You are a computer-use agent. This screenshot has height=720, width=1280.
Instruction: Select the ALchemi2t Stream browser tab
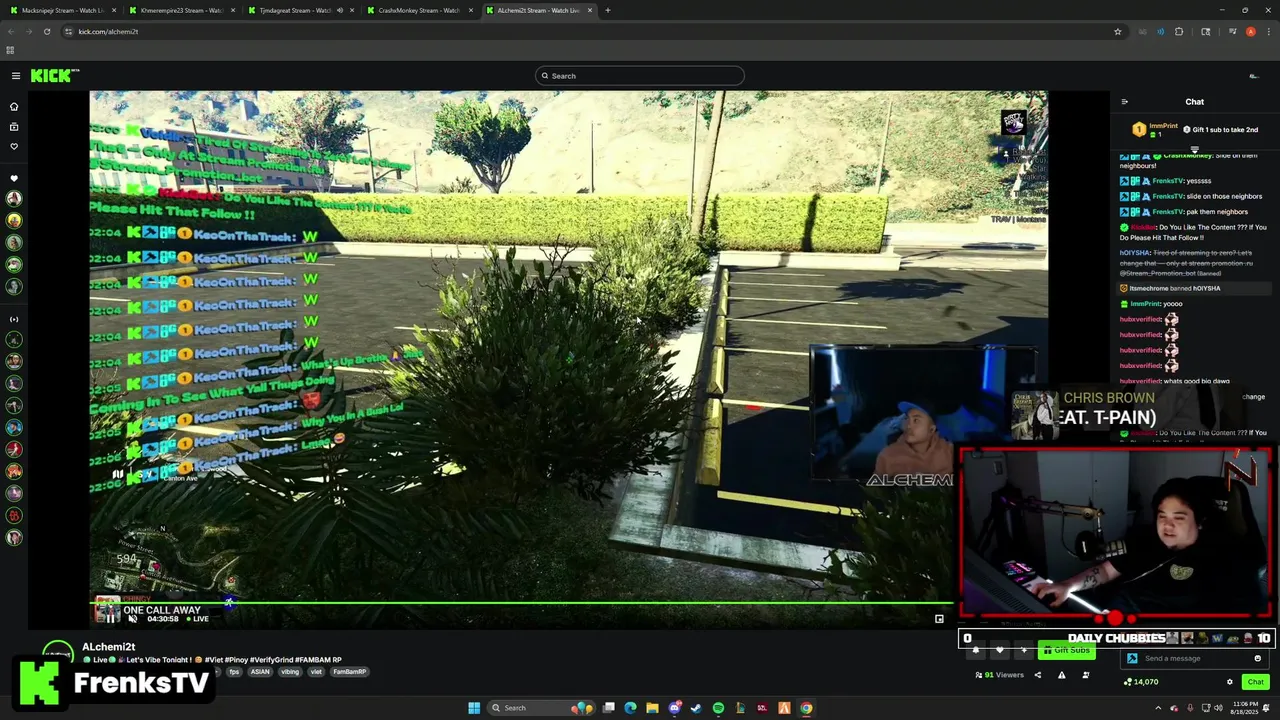coord(538,10)
